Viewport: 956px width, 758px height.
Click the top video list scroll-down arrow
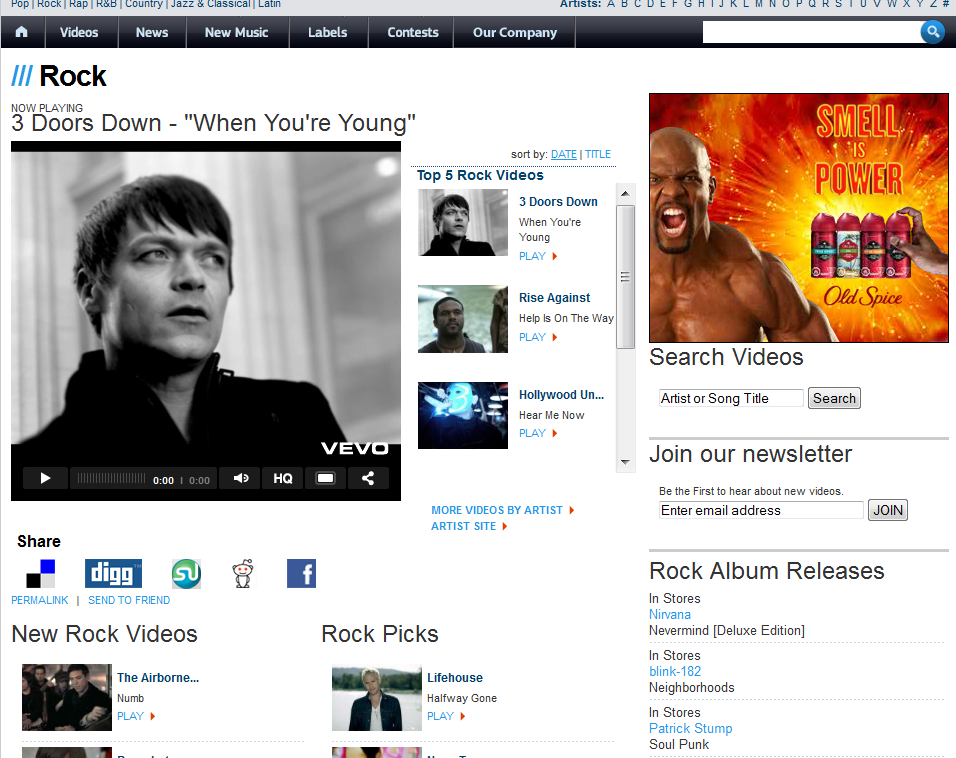625,462
